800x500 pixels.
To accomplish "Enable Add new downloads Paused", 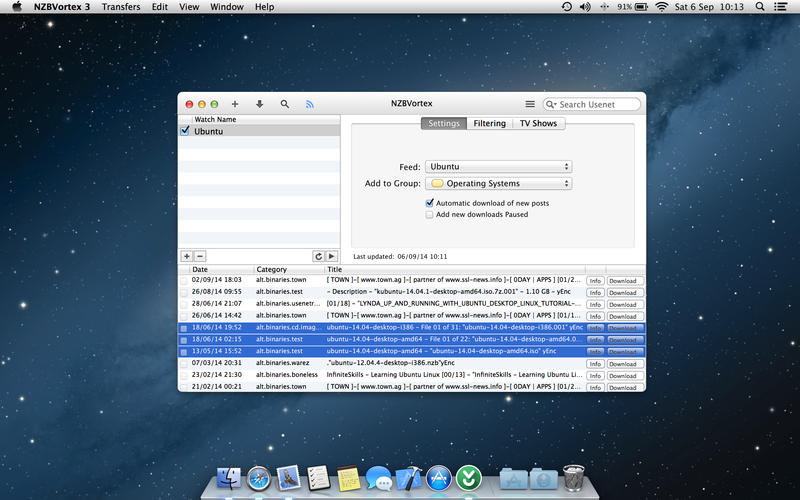I will (x=430, y=214).
